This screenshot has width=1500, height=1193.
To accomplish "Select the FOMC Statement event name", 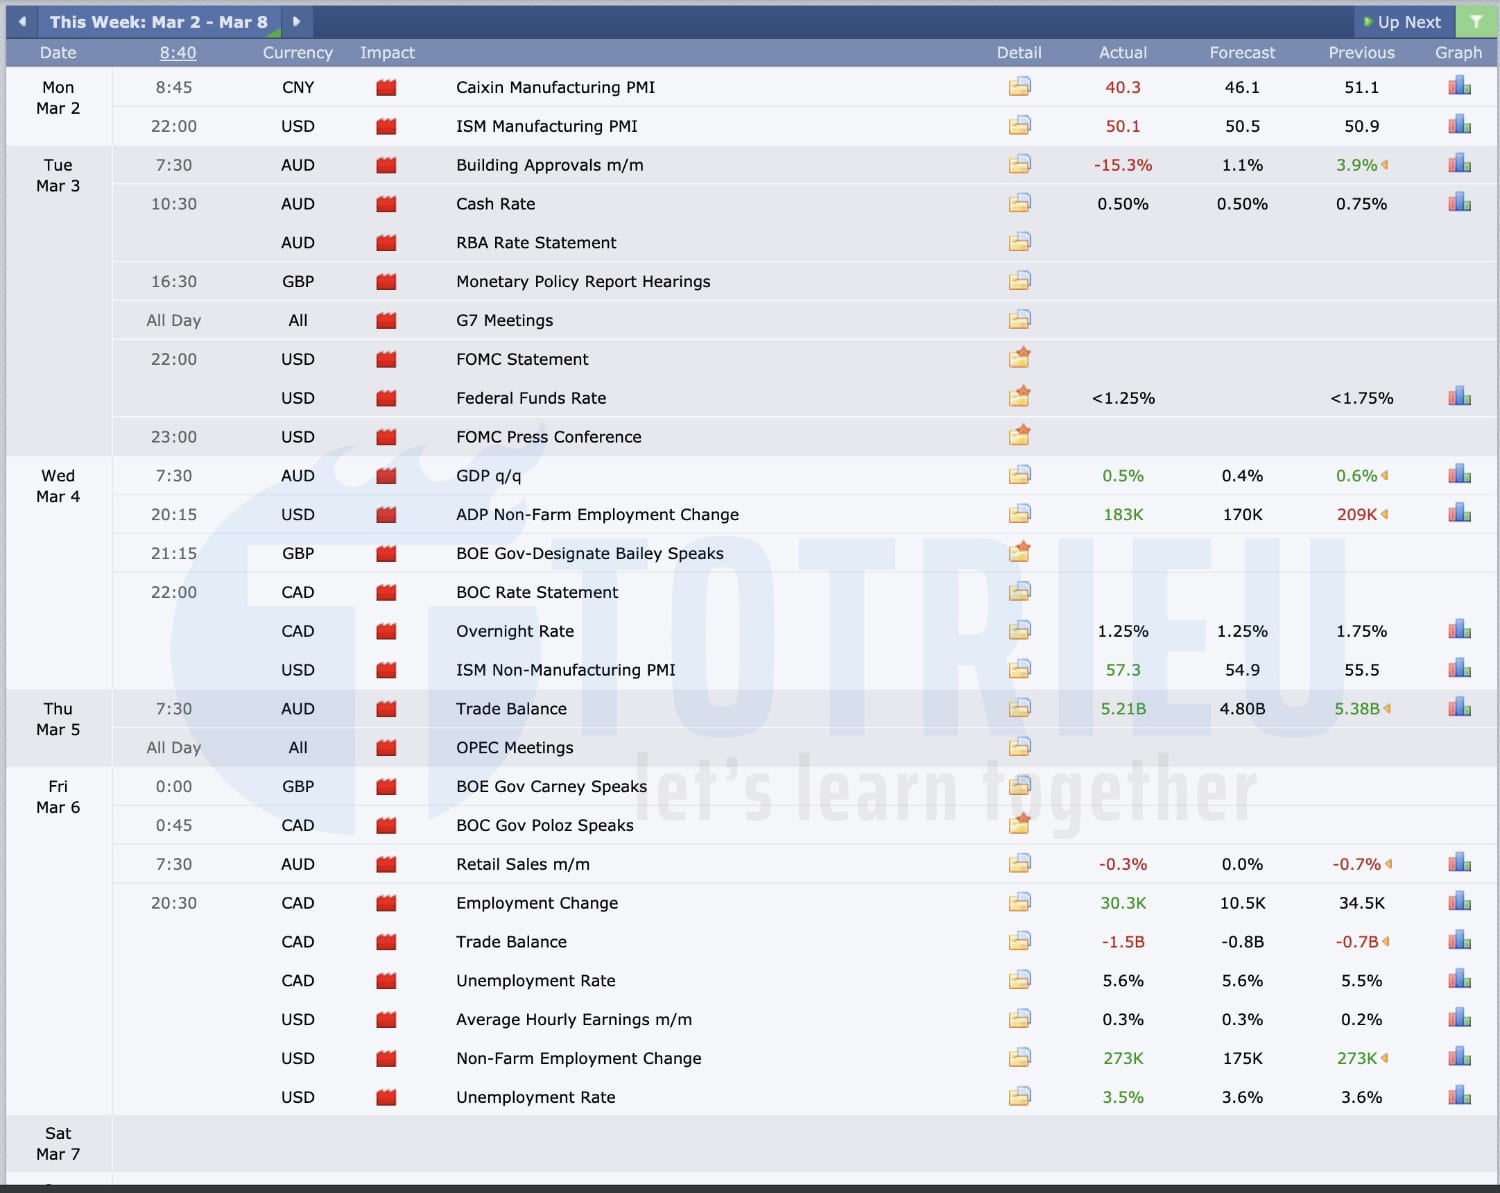I will coord(522,359).
